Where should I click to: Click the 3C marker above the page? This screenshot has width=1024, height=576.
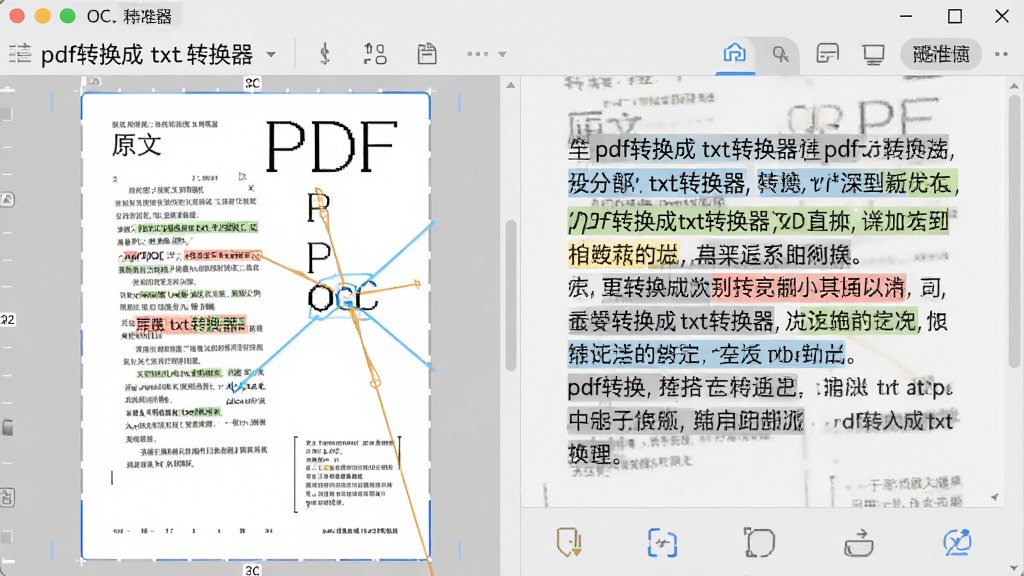click(x=253, y=83)
